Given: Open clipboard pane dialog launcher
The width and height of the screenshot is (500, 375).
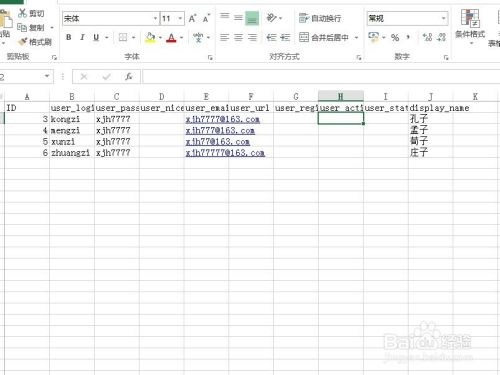Looking at the screenshot, I should [x=54, y=58].
